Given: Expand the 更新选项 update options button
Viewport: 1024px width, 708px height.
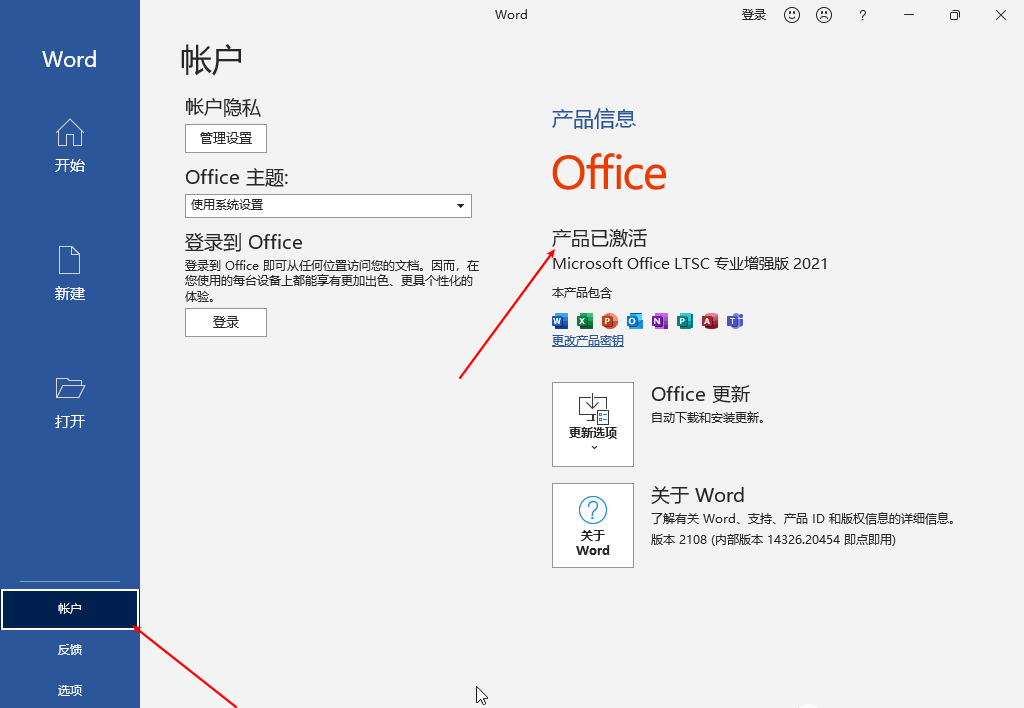Looking at the screenshot, I should coord(592,425).
